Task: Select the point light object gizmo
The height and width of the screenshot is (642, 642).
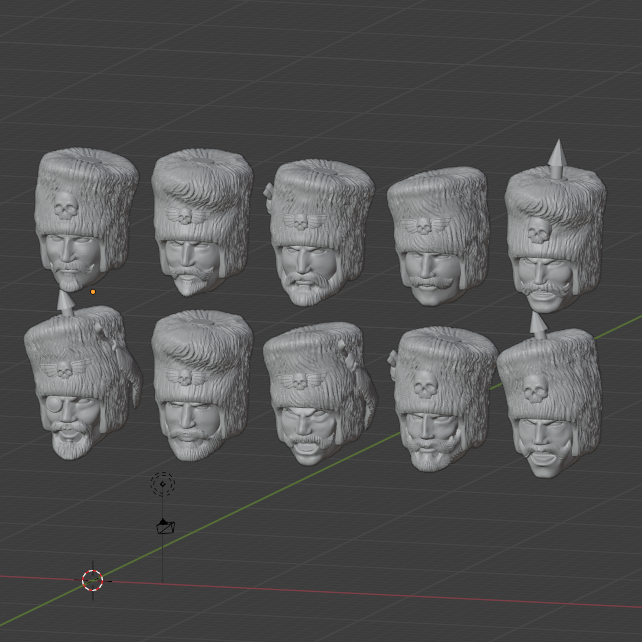Action: coord(163,484)
